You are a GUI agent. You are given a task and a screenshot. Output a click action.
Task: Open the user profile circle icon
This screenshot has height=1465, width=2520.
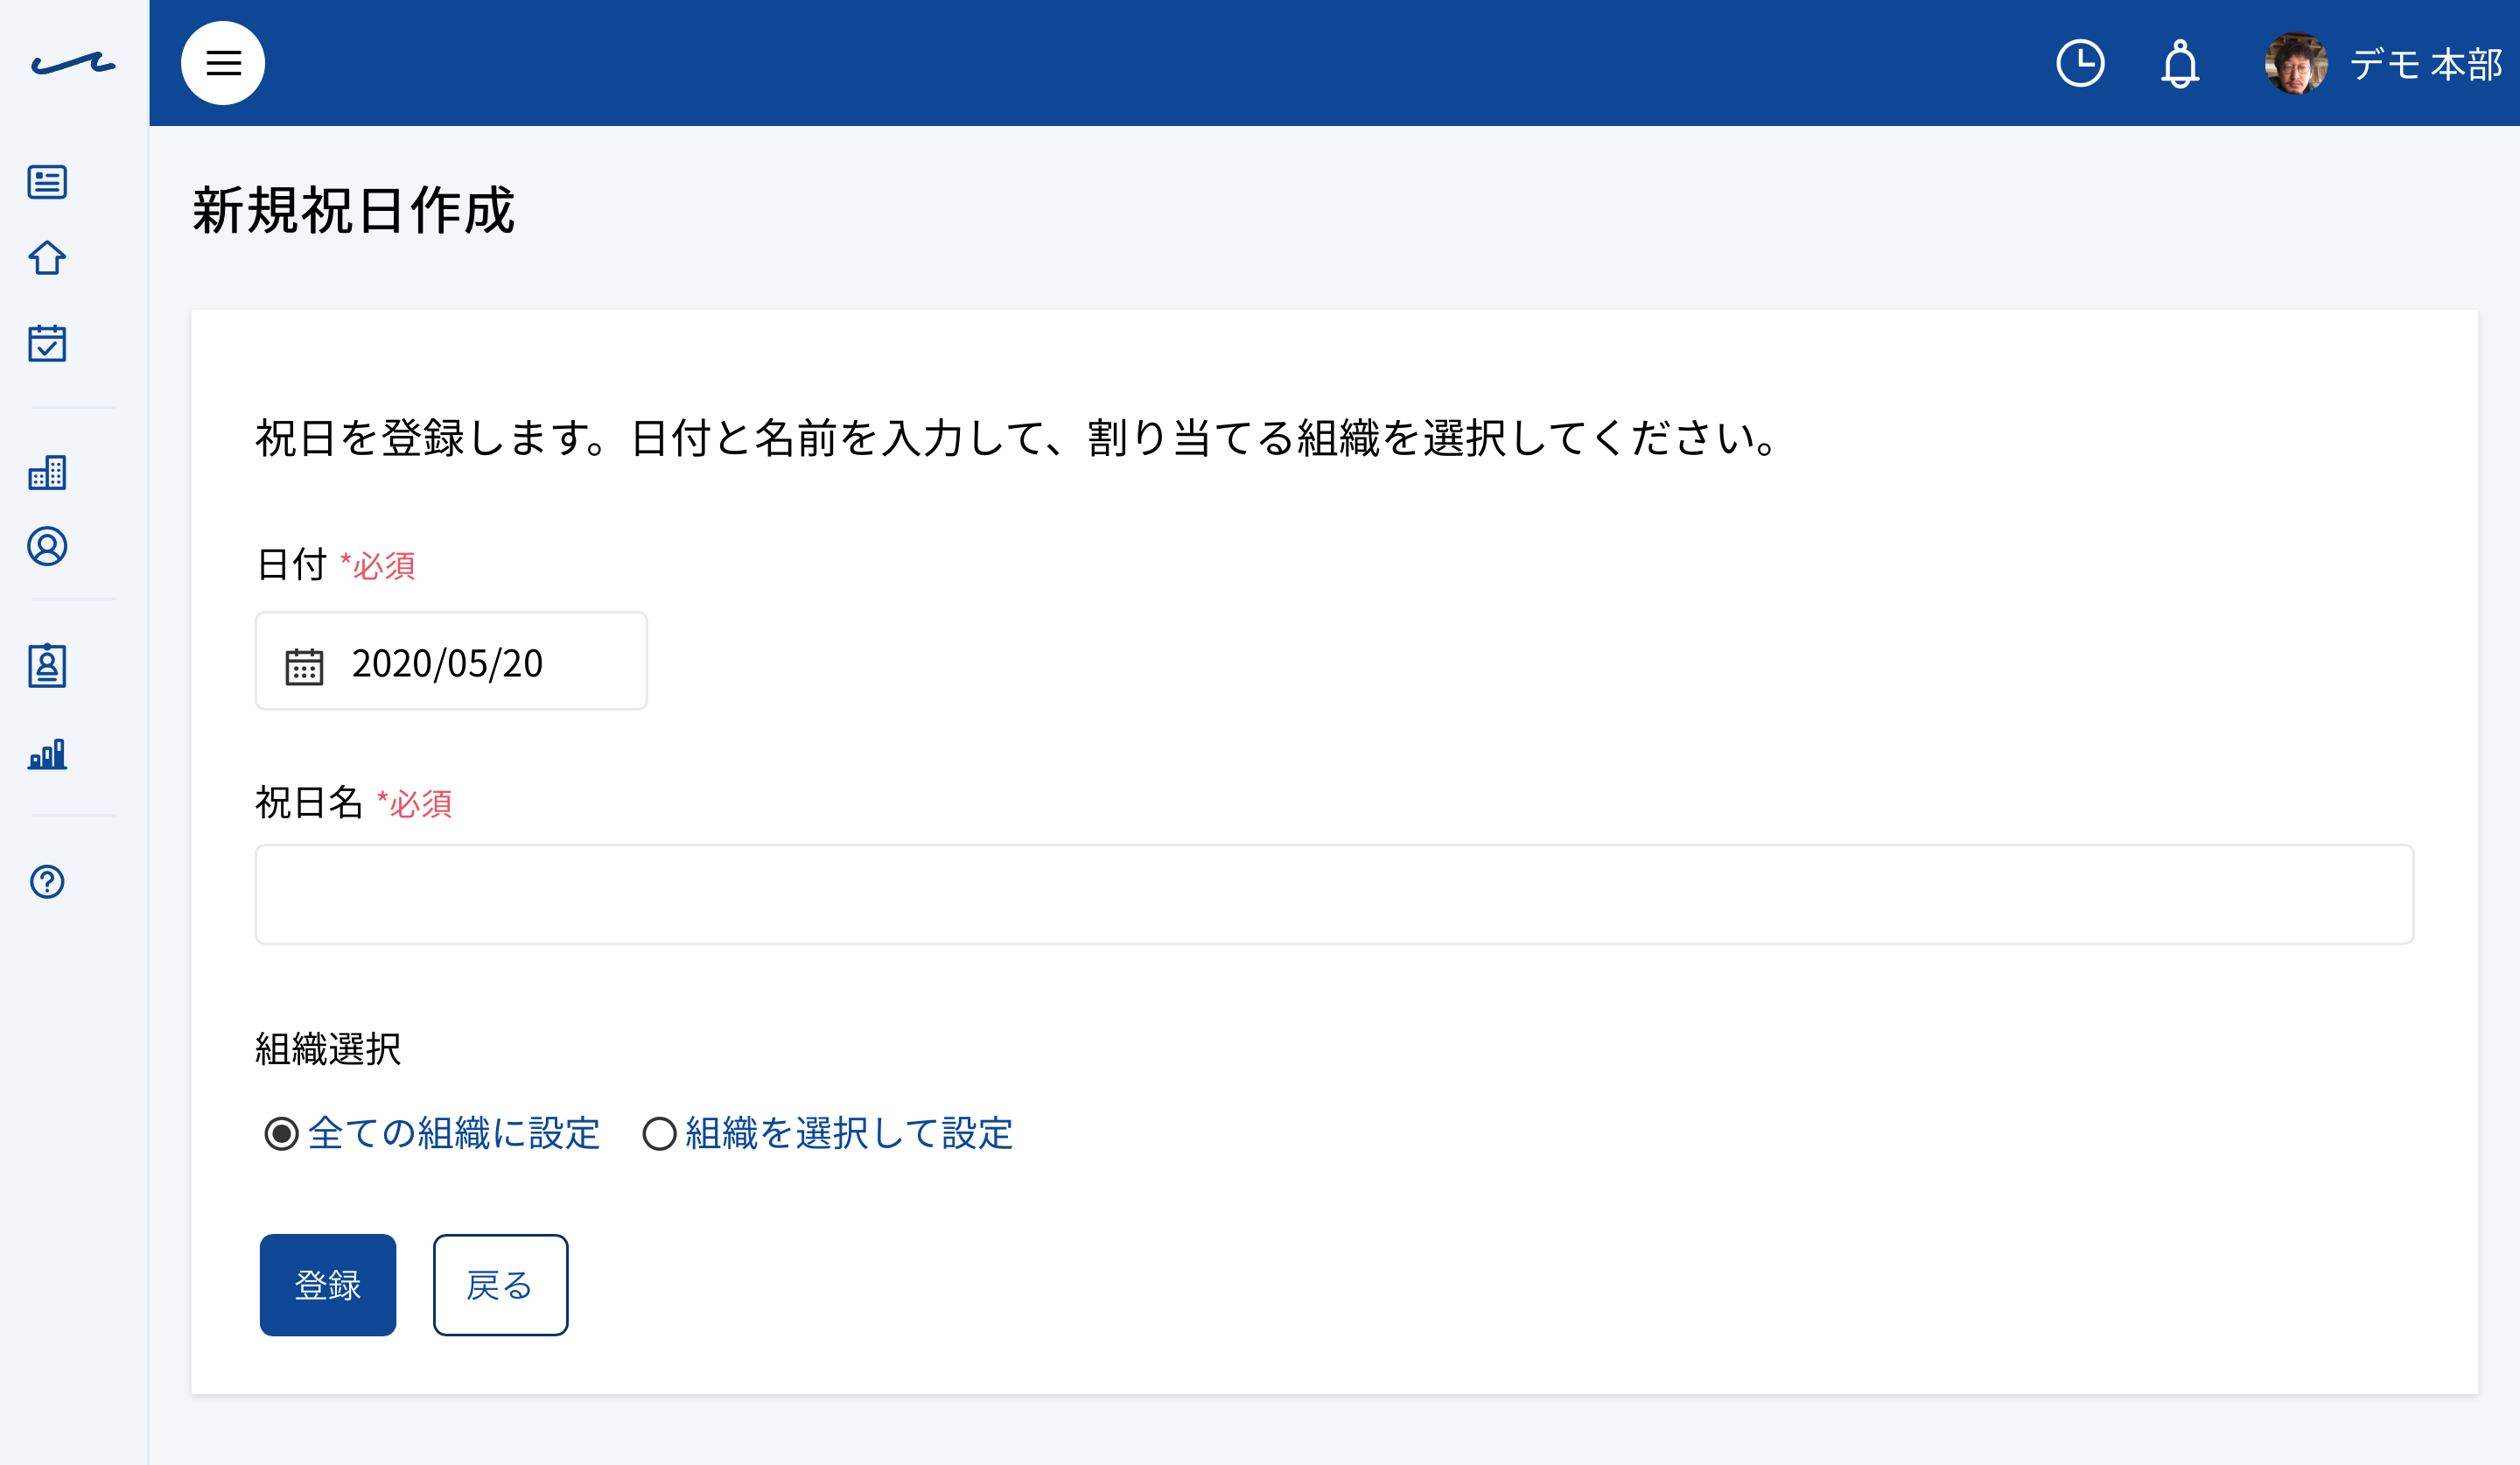(47, 547)
